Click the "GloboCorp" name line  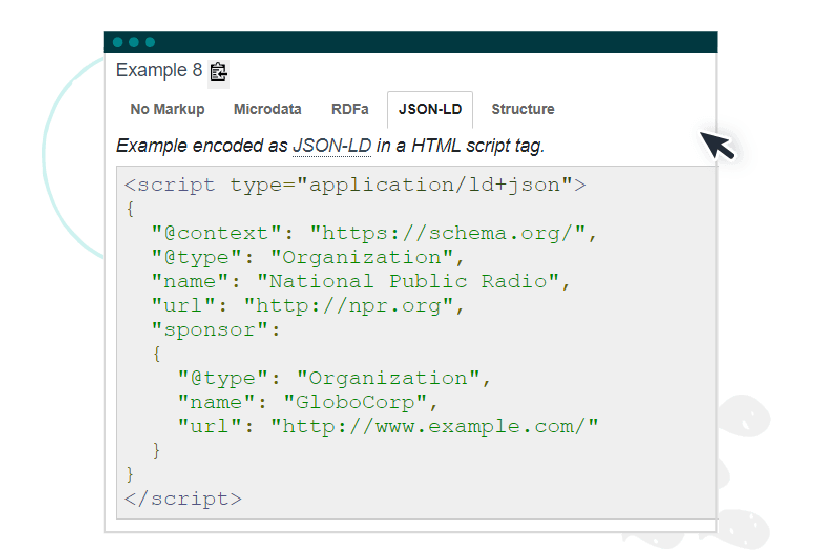tap(308, 403)
